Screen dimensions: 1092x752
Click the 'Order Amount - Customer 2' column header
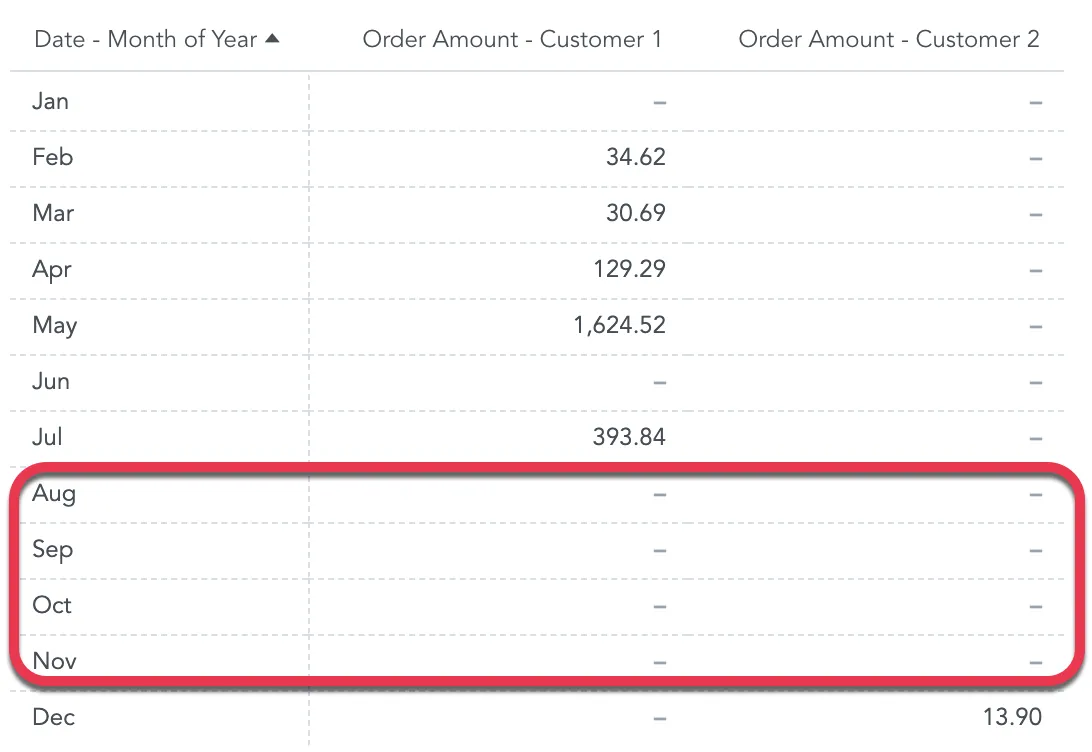coord(890,39)
